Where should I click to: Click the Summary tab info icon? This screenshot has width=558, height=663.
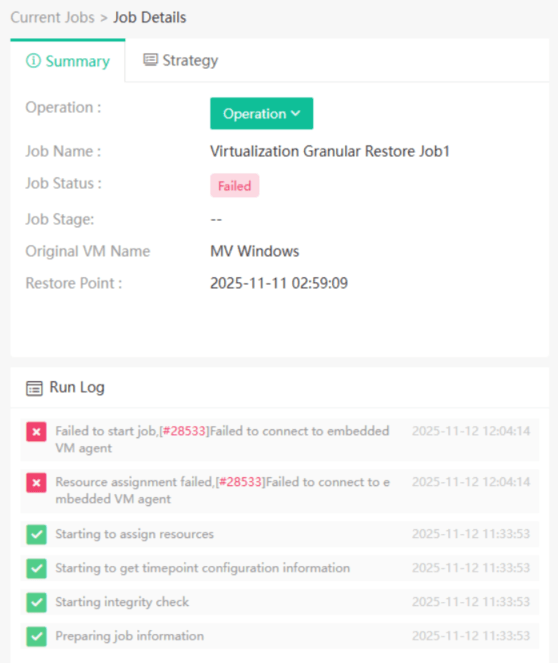(33, 61)
